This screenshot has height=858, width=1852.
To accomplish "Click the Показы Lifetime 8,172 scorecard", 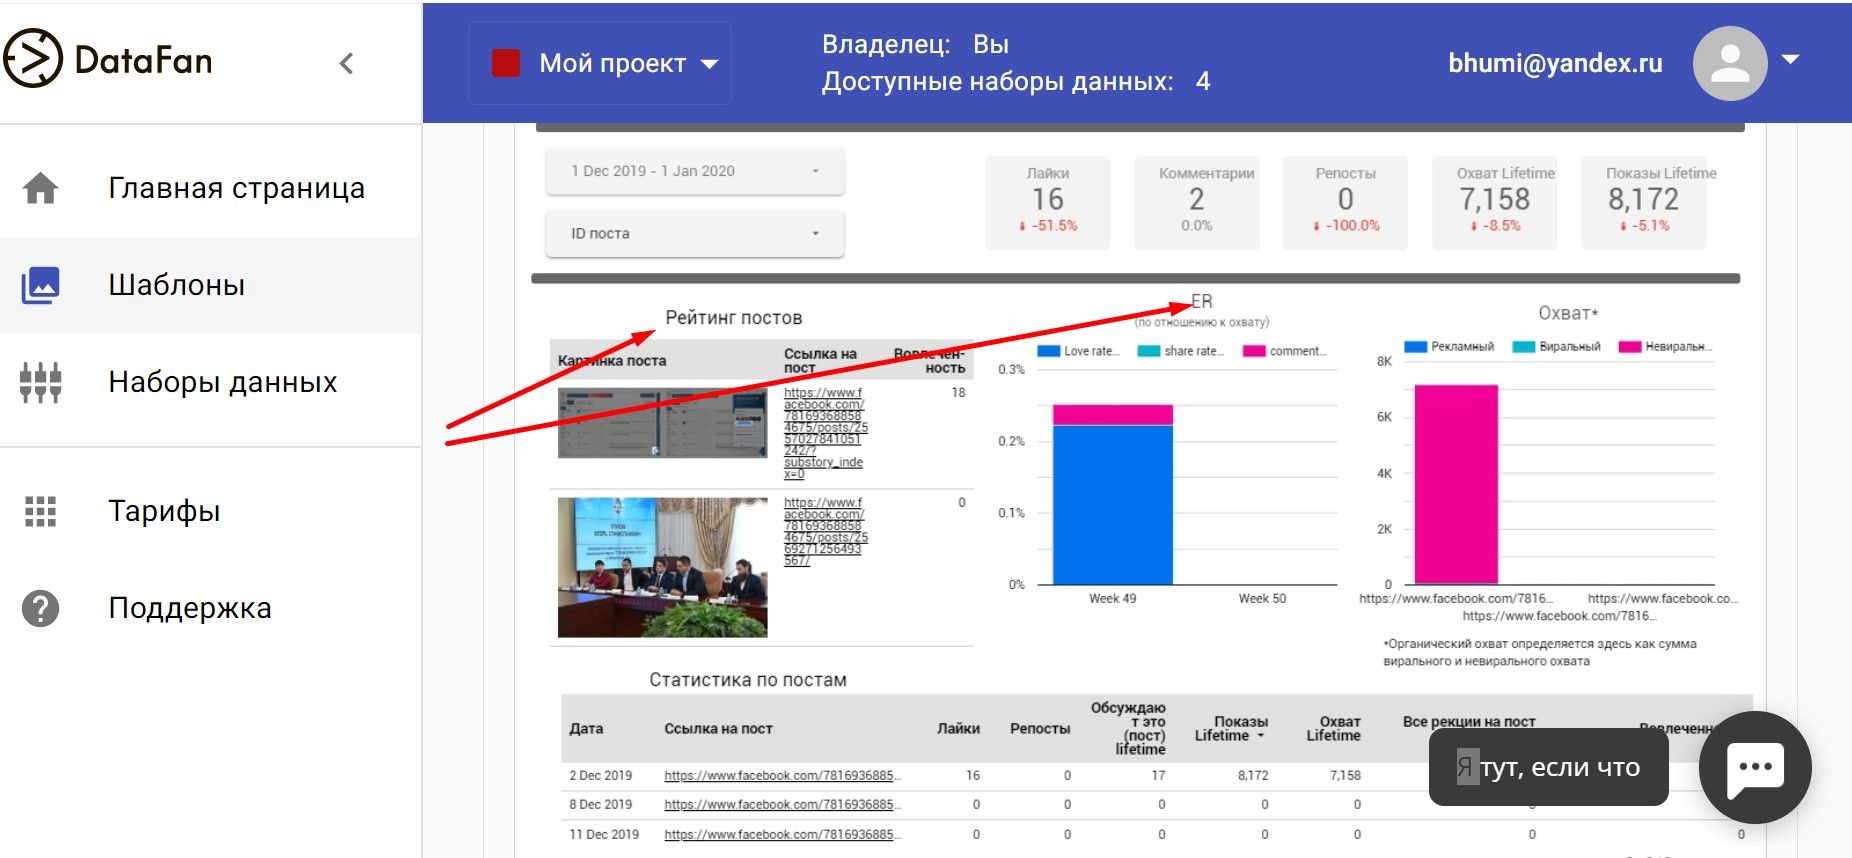I will 1643,202.
